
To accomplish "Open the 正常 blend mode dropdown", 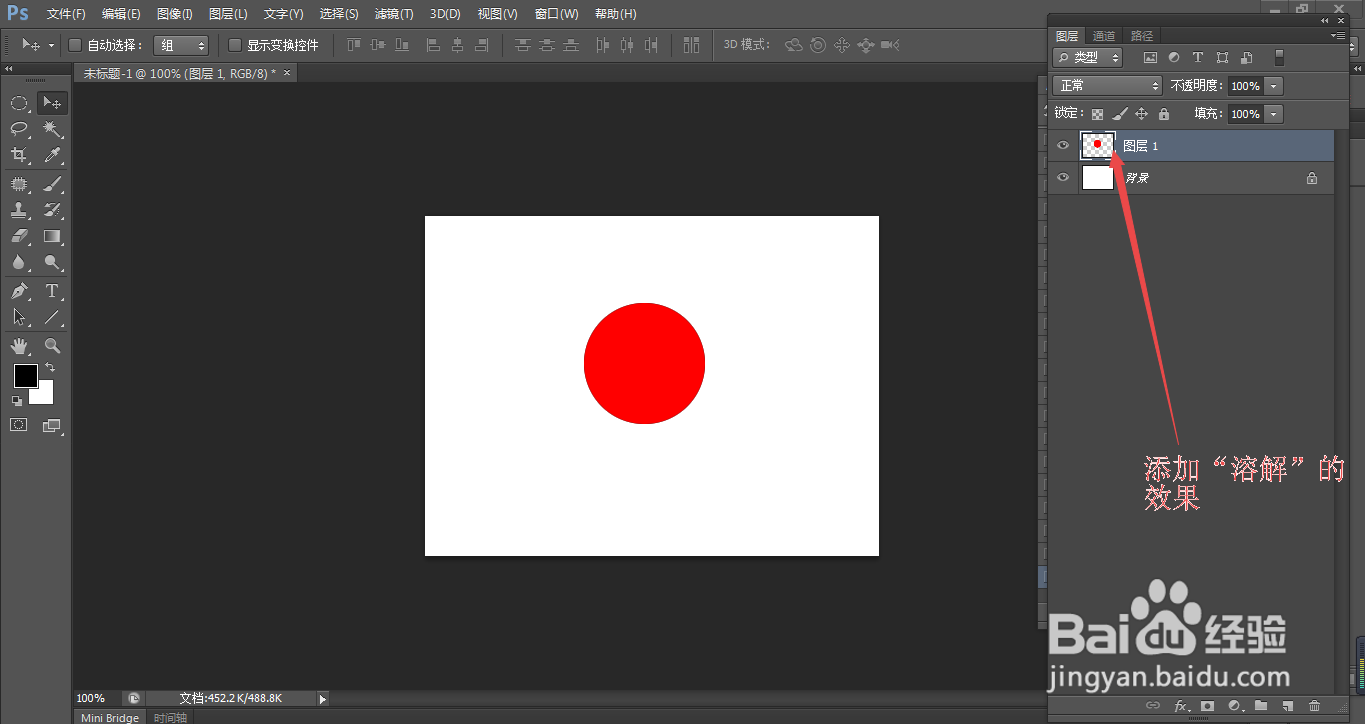I will pyautogui.click(x=1108, y=86).
